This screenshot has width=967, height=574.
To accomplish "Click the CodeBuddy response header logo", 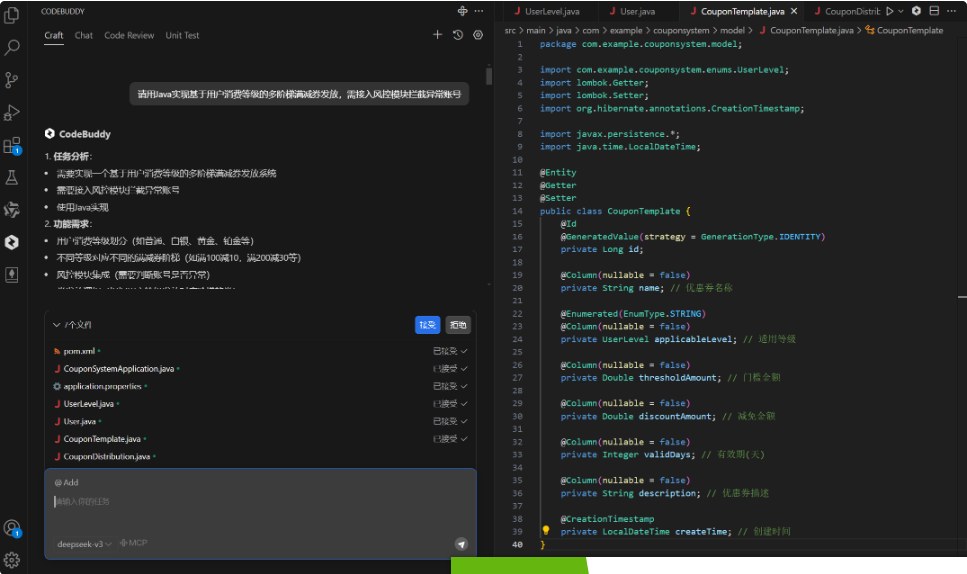I will (x=49, y=134).
